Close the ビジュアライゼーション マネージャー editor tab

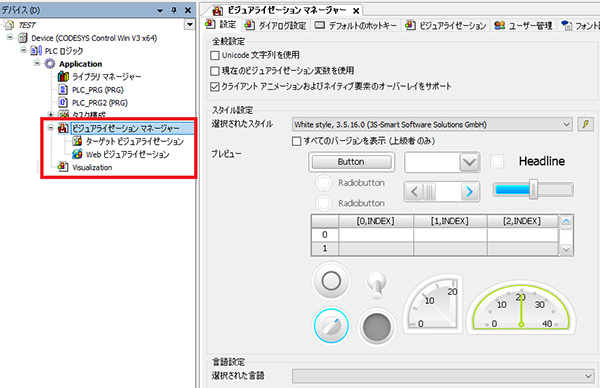[x=356, y=11]
